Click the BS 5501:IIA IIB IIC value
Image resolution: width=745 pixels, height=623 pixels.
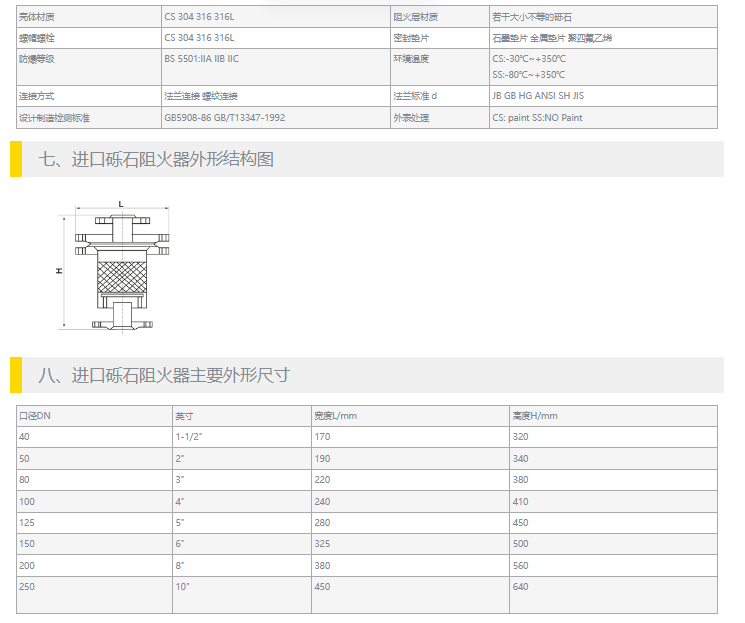(x=201, y=59)
